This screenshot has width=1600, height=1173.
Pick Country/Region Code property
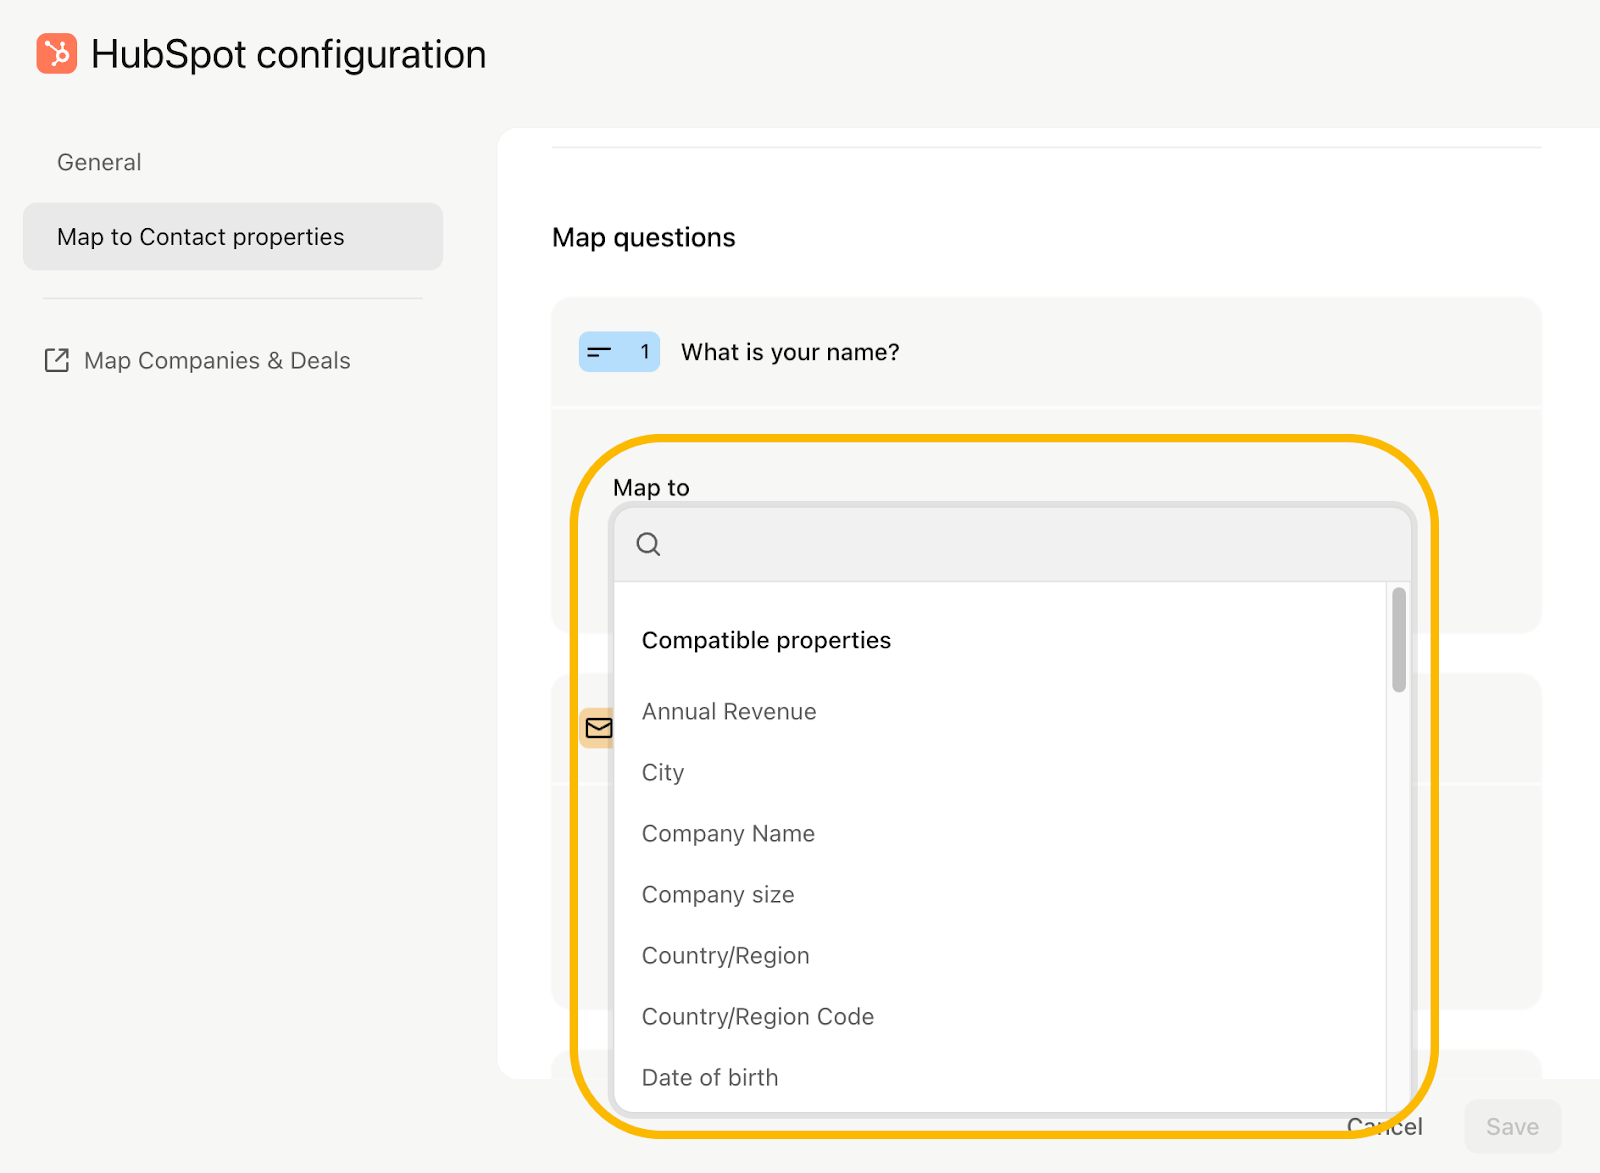[x=758, y=1017]
